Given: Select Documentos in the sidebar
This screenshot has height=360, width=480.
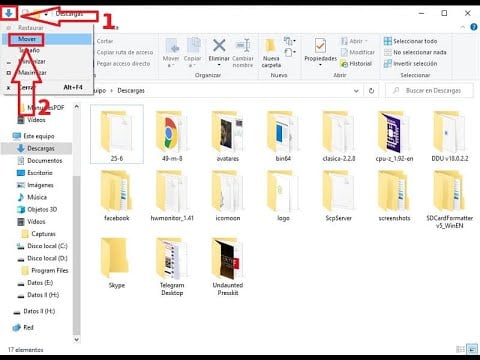Looking at the screenshot, I should tap(40, 161).
